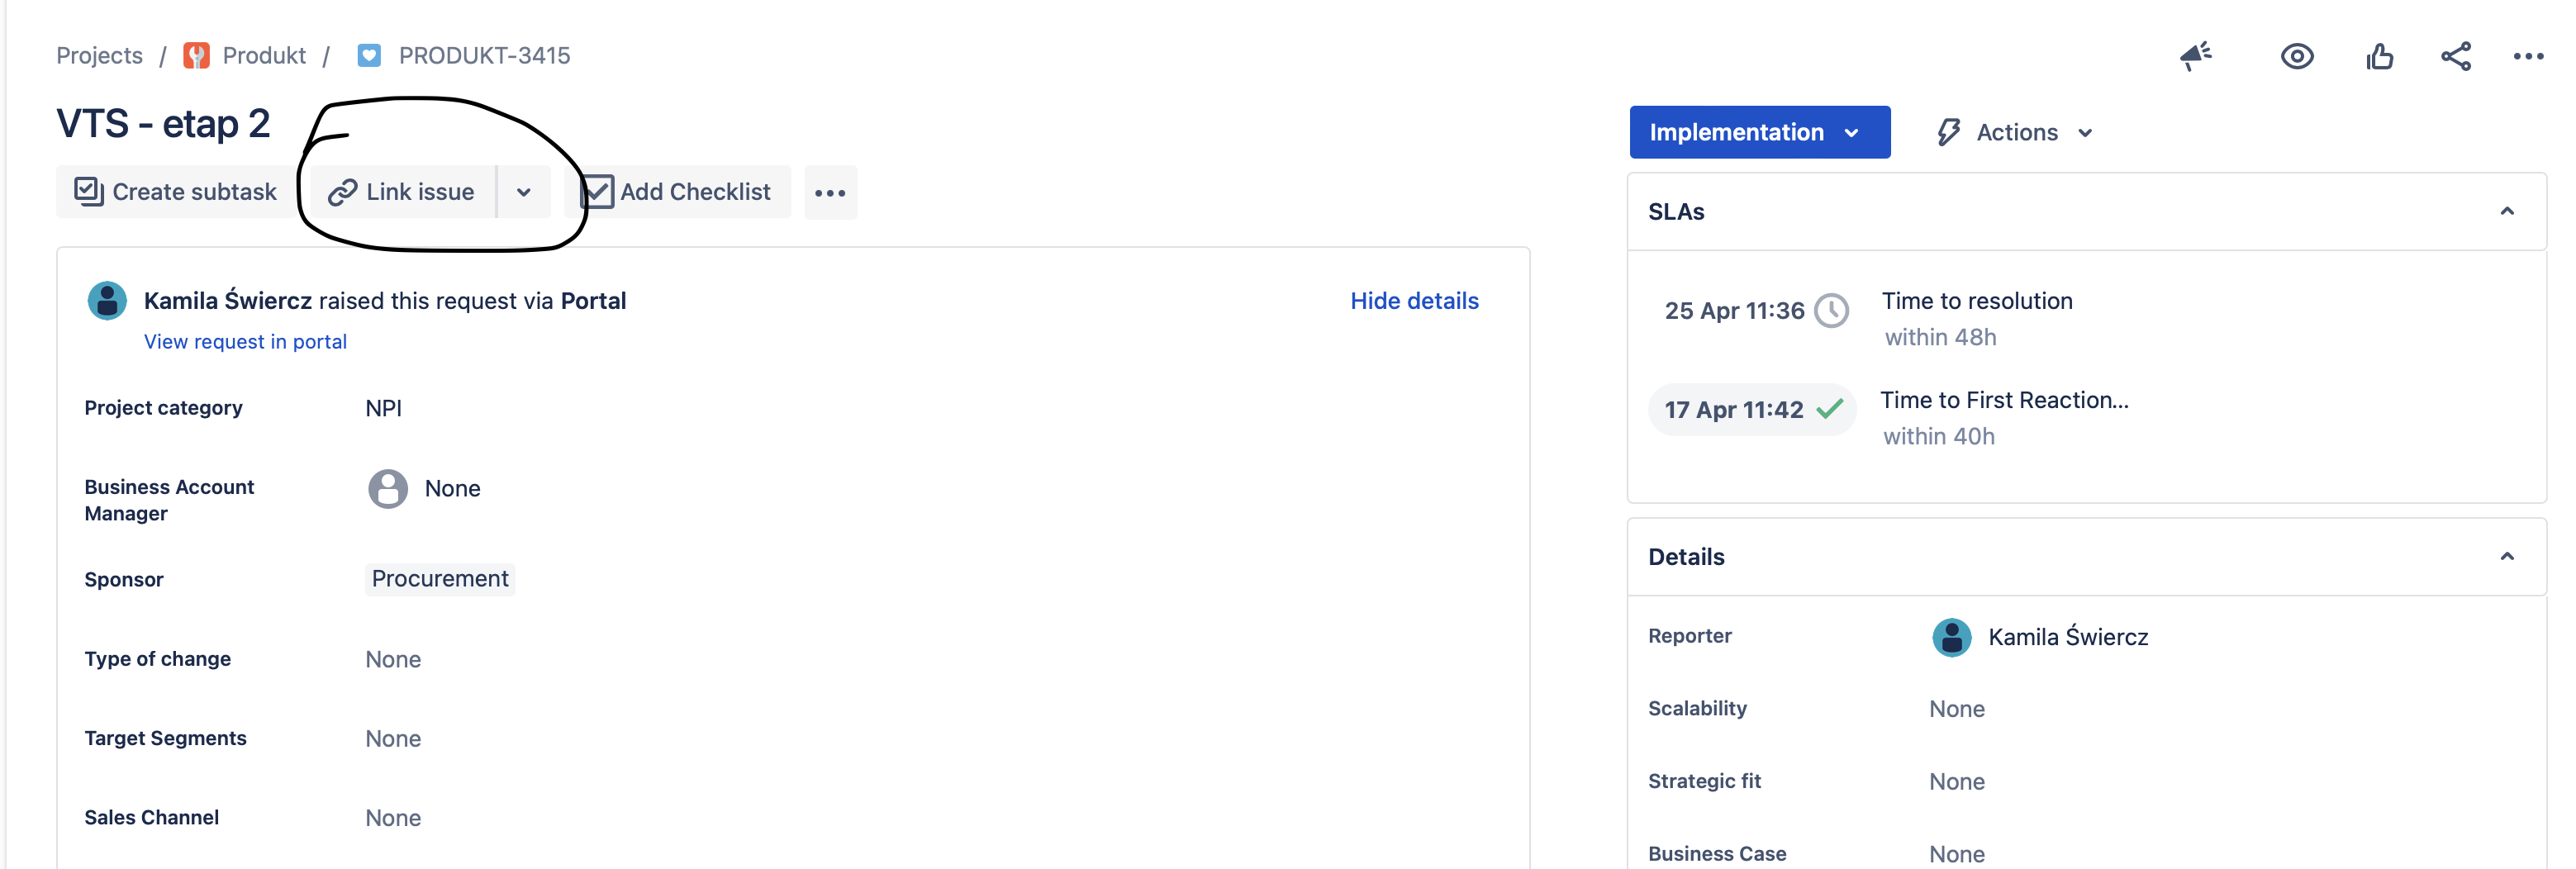Open the Implementation status dropdown
The image size is (2576, 869).
pos(1759,132)
